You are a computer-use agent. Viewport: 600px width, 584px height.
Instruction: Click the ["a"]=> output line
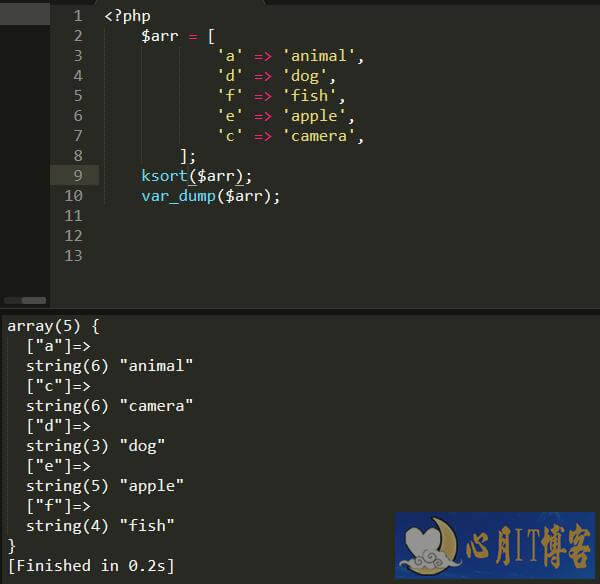[x=58, y=346]
